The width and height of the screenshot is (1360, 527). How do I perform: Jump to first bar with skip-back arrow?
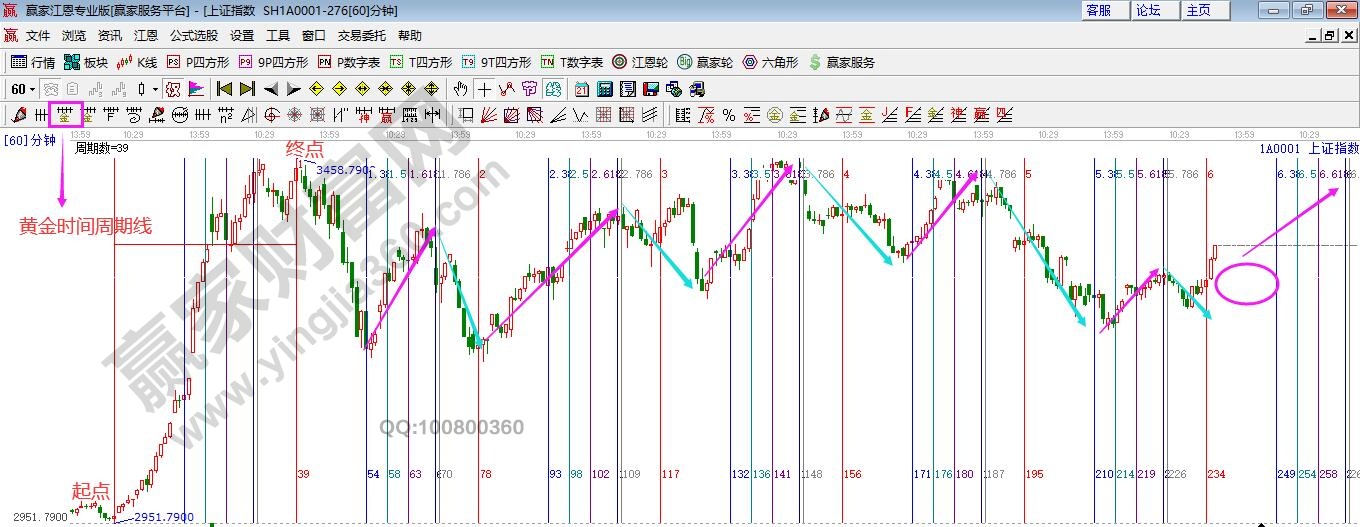pos(224,89)
